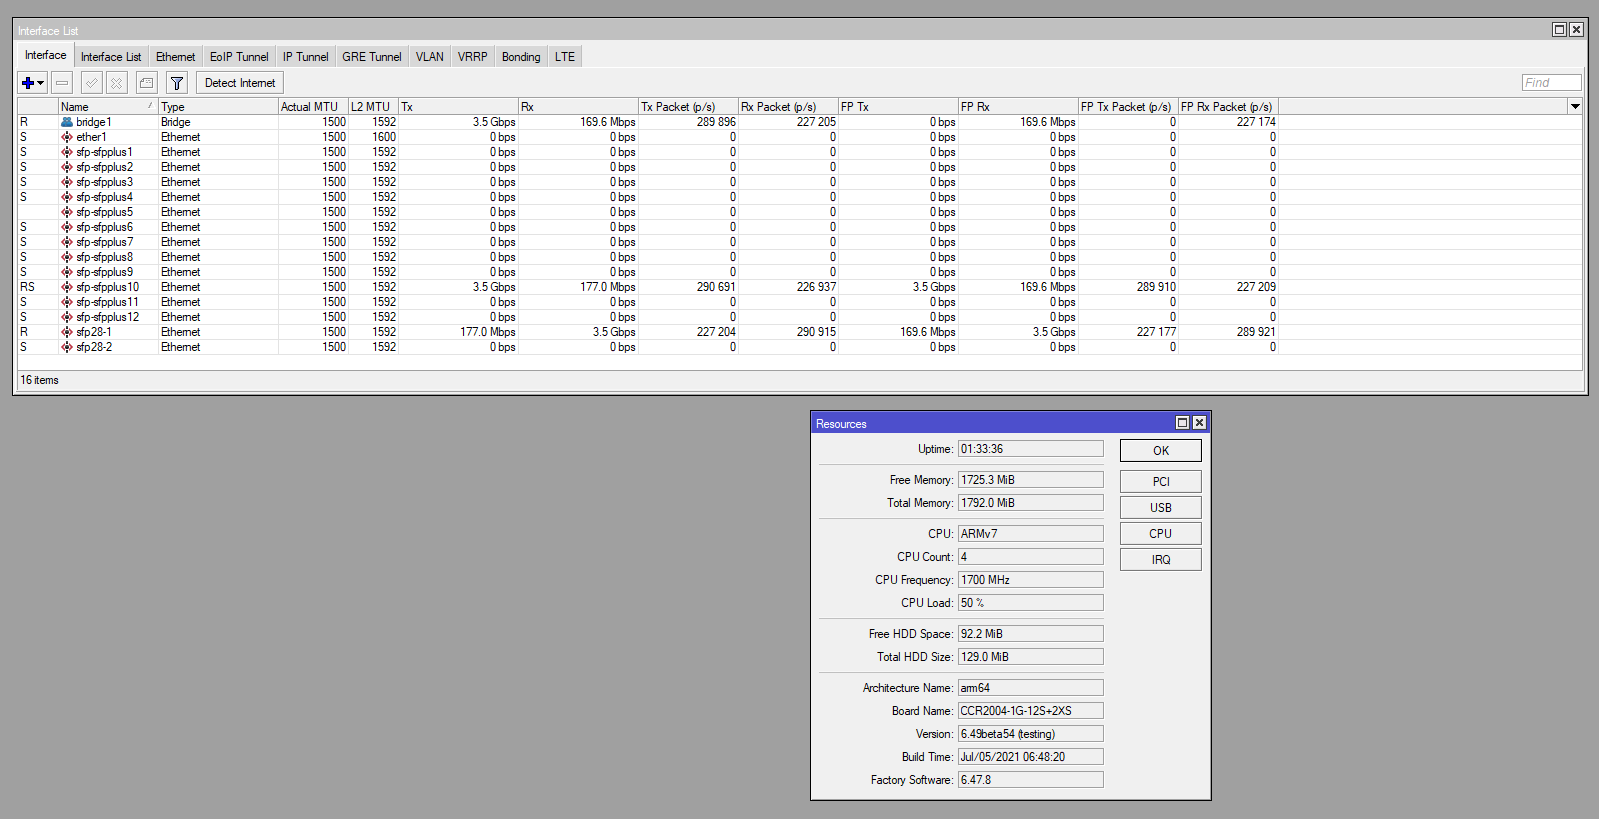Screen dimensions: 1599x819
Task: Sort by the L2 MTU column header
Action: tap(373, 106)
